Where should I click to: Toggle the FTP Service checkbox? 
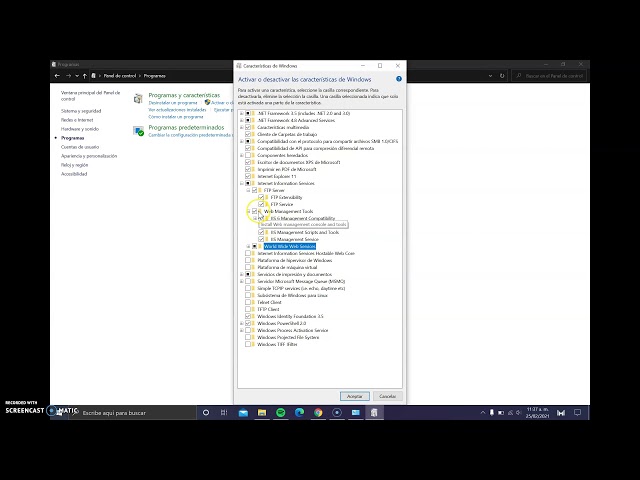[261, 204]
